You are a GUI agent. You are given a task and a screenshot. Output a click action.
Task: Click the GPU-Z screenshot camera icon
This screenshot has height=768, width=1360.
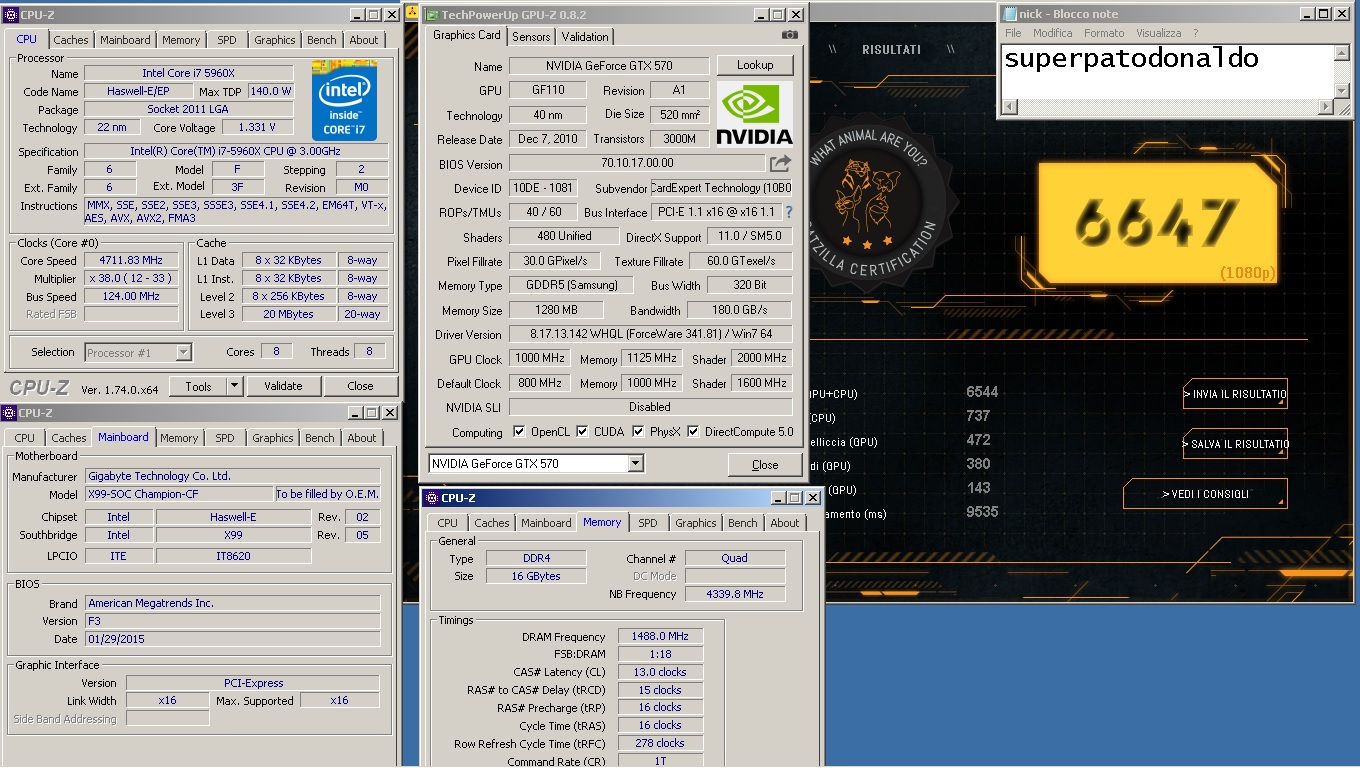tap(790, 36)
